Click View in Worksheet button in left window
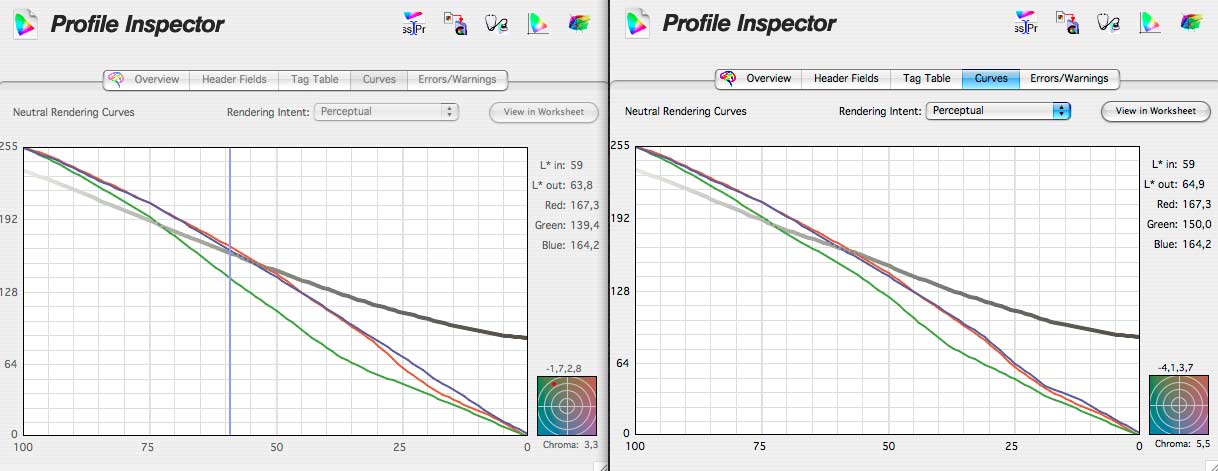1218x471 pixels. (544, 112)
